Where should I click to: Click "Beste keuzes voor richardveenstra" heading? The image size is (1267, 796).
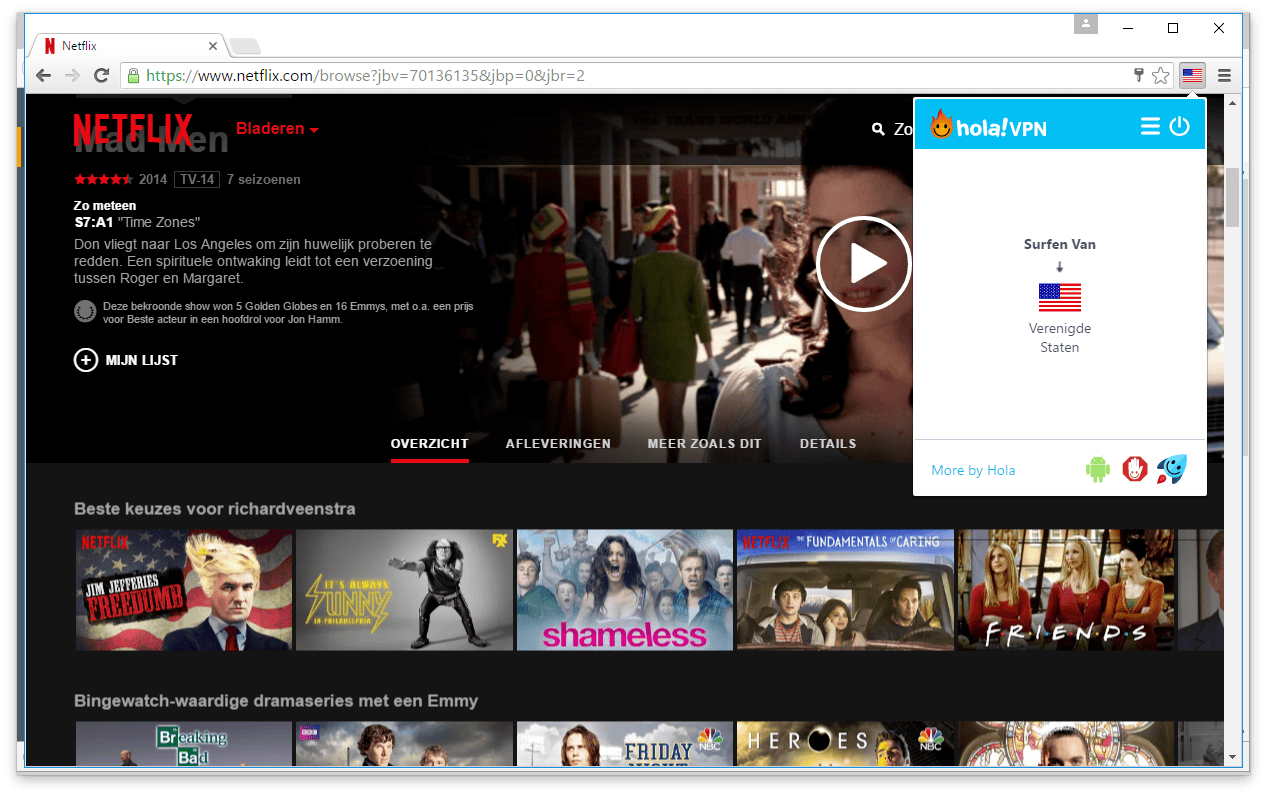pos(215,509)
